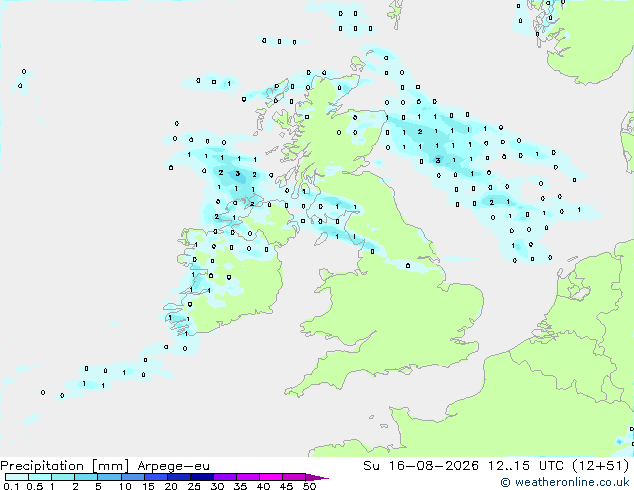
Task: Click the '40' legend label
Action: pyautogui.click(x=263, y=486)
